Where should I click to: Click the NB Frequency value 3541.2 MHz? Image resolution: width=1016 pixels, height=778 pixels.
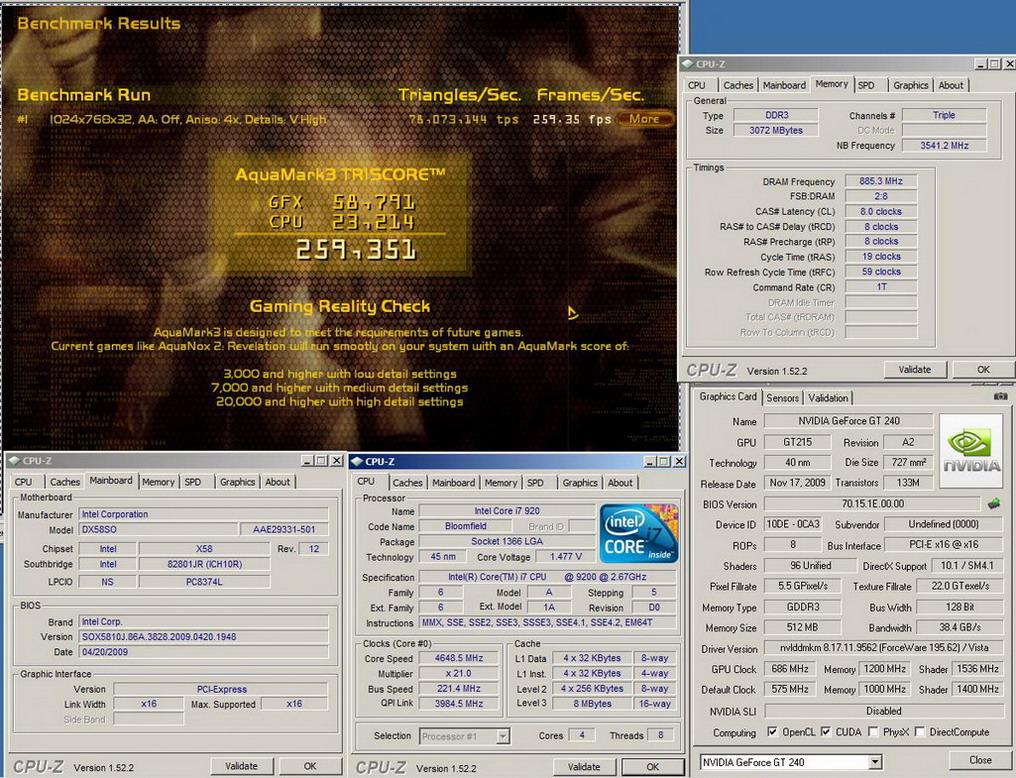[x=944, y=145]
